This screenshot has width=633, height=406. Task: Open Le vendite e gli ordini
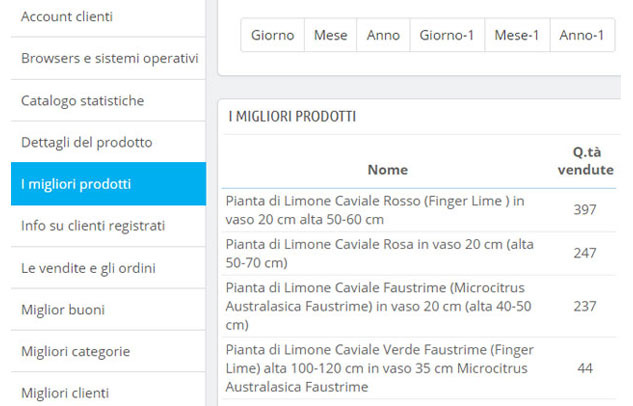[x=108, y=268]
